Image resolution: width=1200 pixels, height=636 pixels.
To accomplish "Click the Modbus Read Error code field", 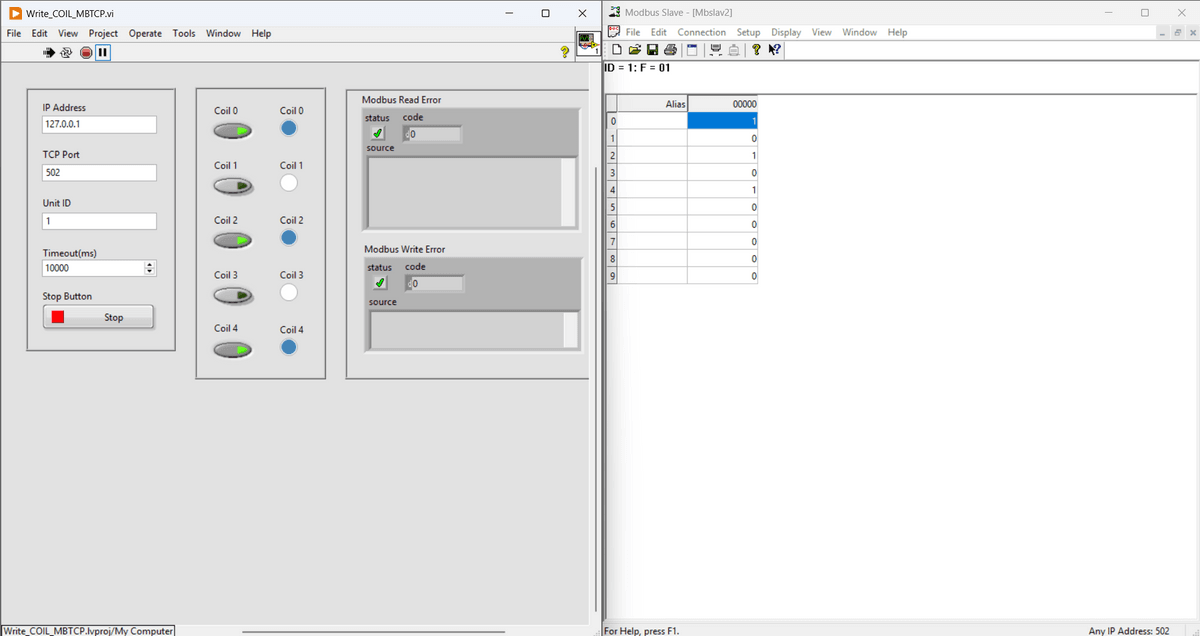I will tap(435, 134).
